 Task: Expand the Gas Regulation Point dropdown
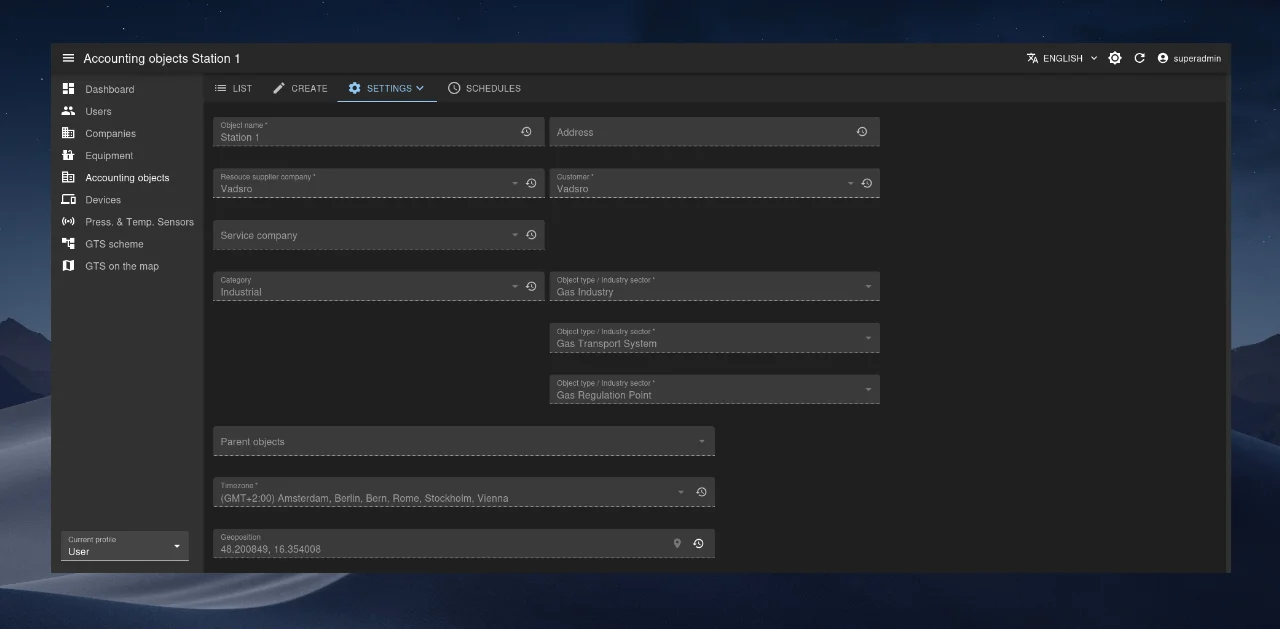pos(713,390)
